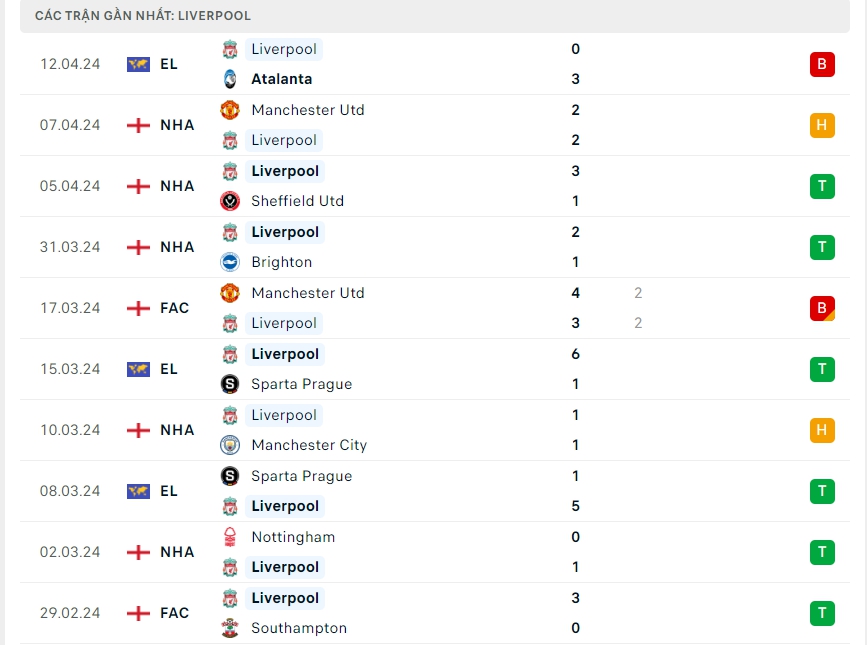Click the green T badge for Sheffield Utd match
Screen dimensions: 867x645
[x=822, y=186]
